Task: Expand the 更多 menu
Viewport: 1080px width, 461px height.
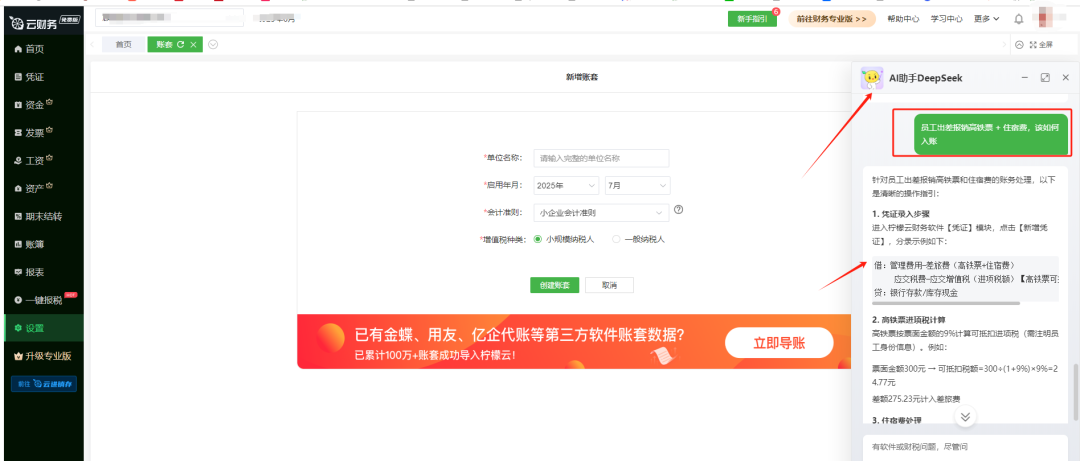Action: point(986,19)
